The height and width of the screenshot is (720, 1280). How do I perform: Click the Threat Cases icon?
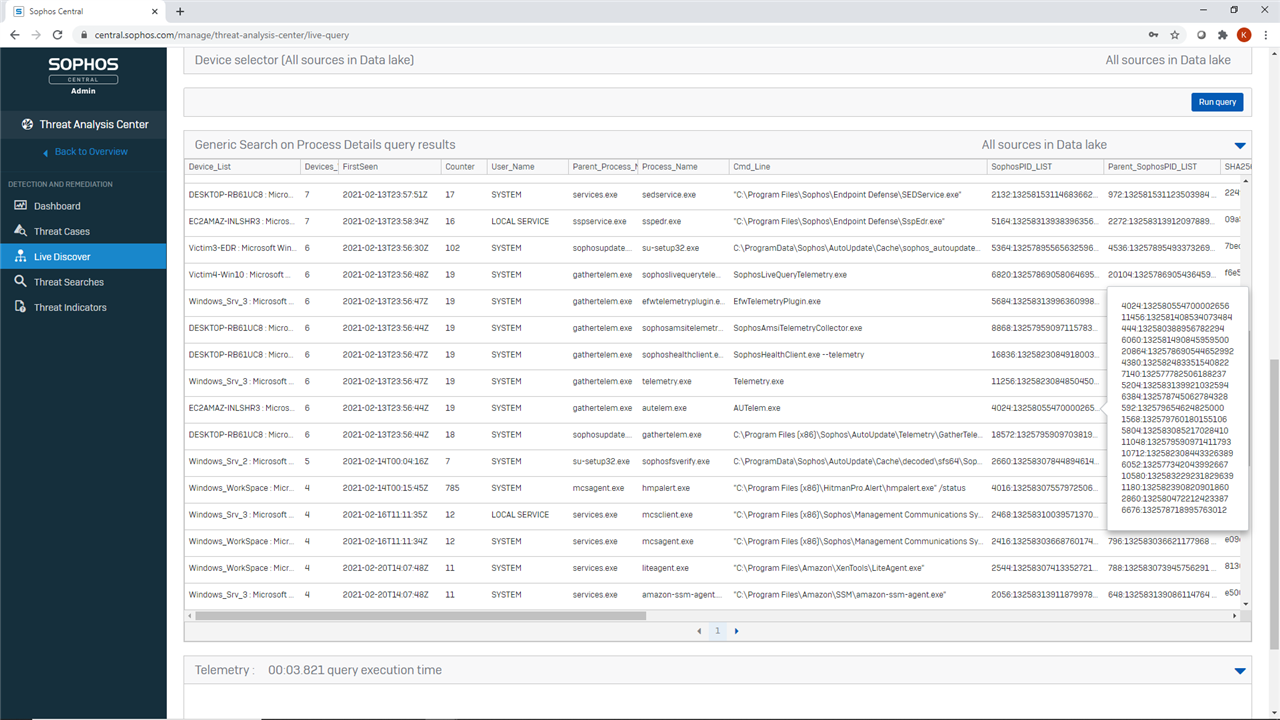pos(20,231)
